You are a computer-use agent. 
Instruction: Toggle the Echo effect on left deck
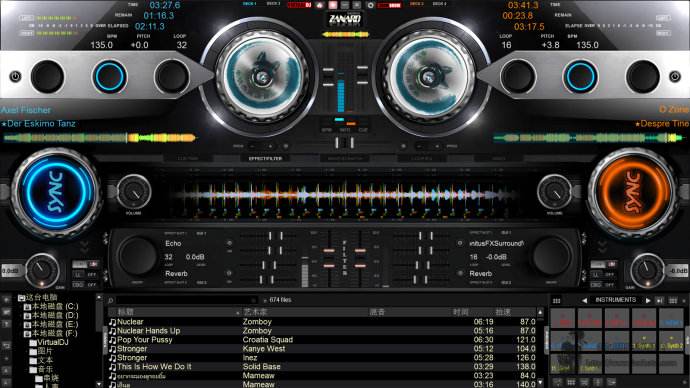tap(229, 243)
